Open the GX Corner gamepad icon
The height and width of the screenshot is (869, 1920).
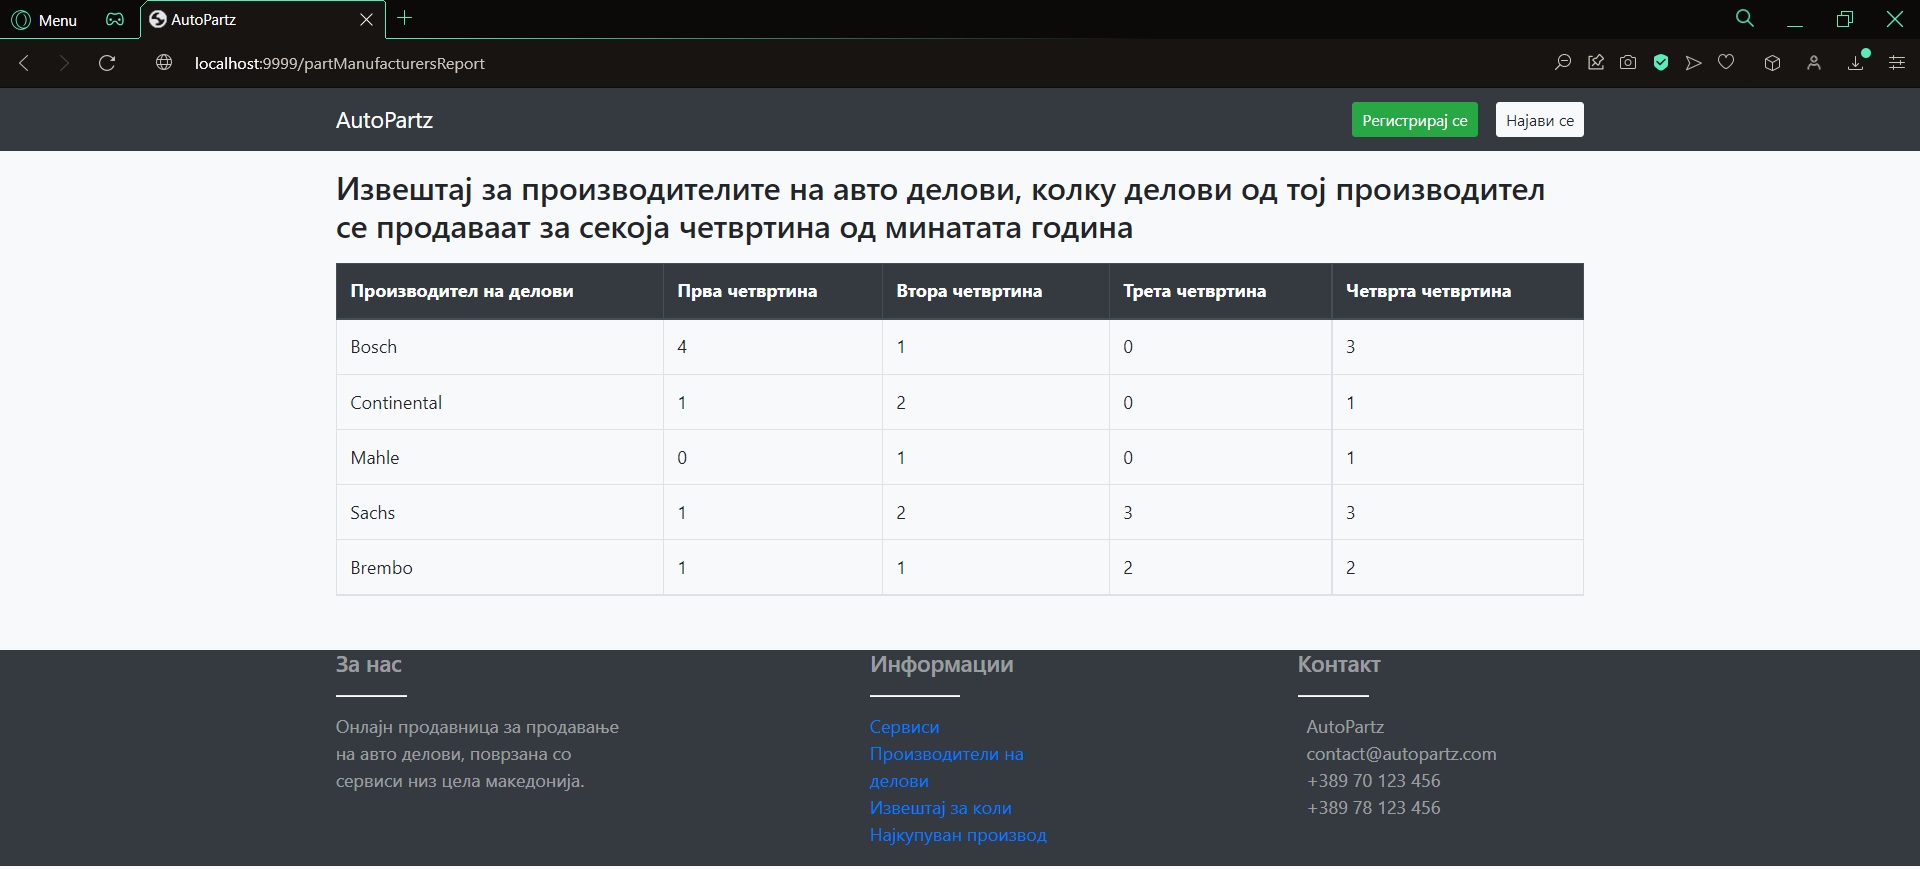(116, 20)
